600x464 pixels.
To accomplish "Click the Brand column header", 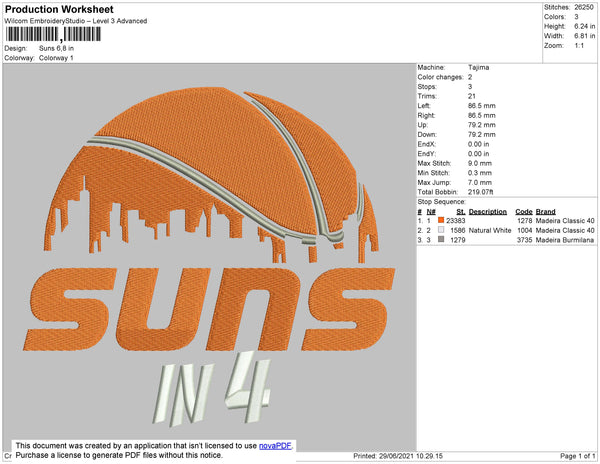I will point(545,212).
